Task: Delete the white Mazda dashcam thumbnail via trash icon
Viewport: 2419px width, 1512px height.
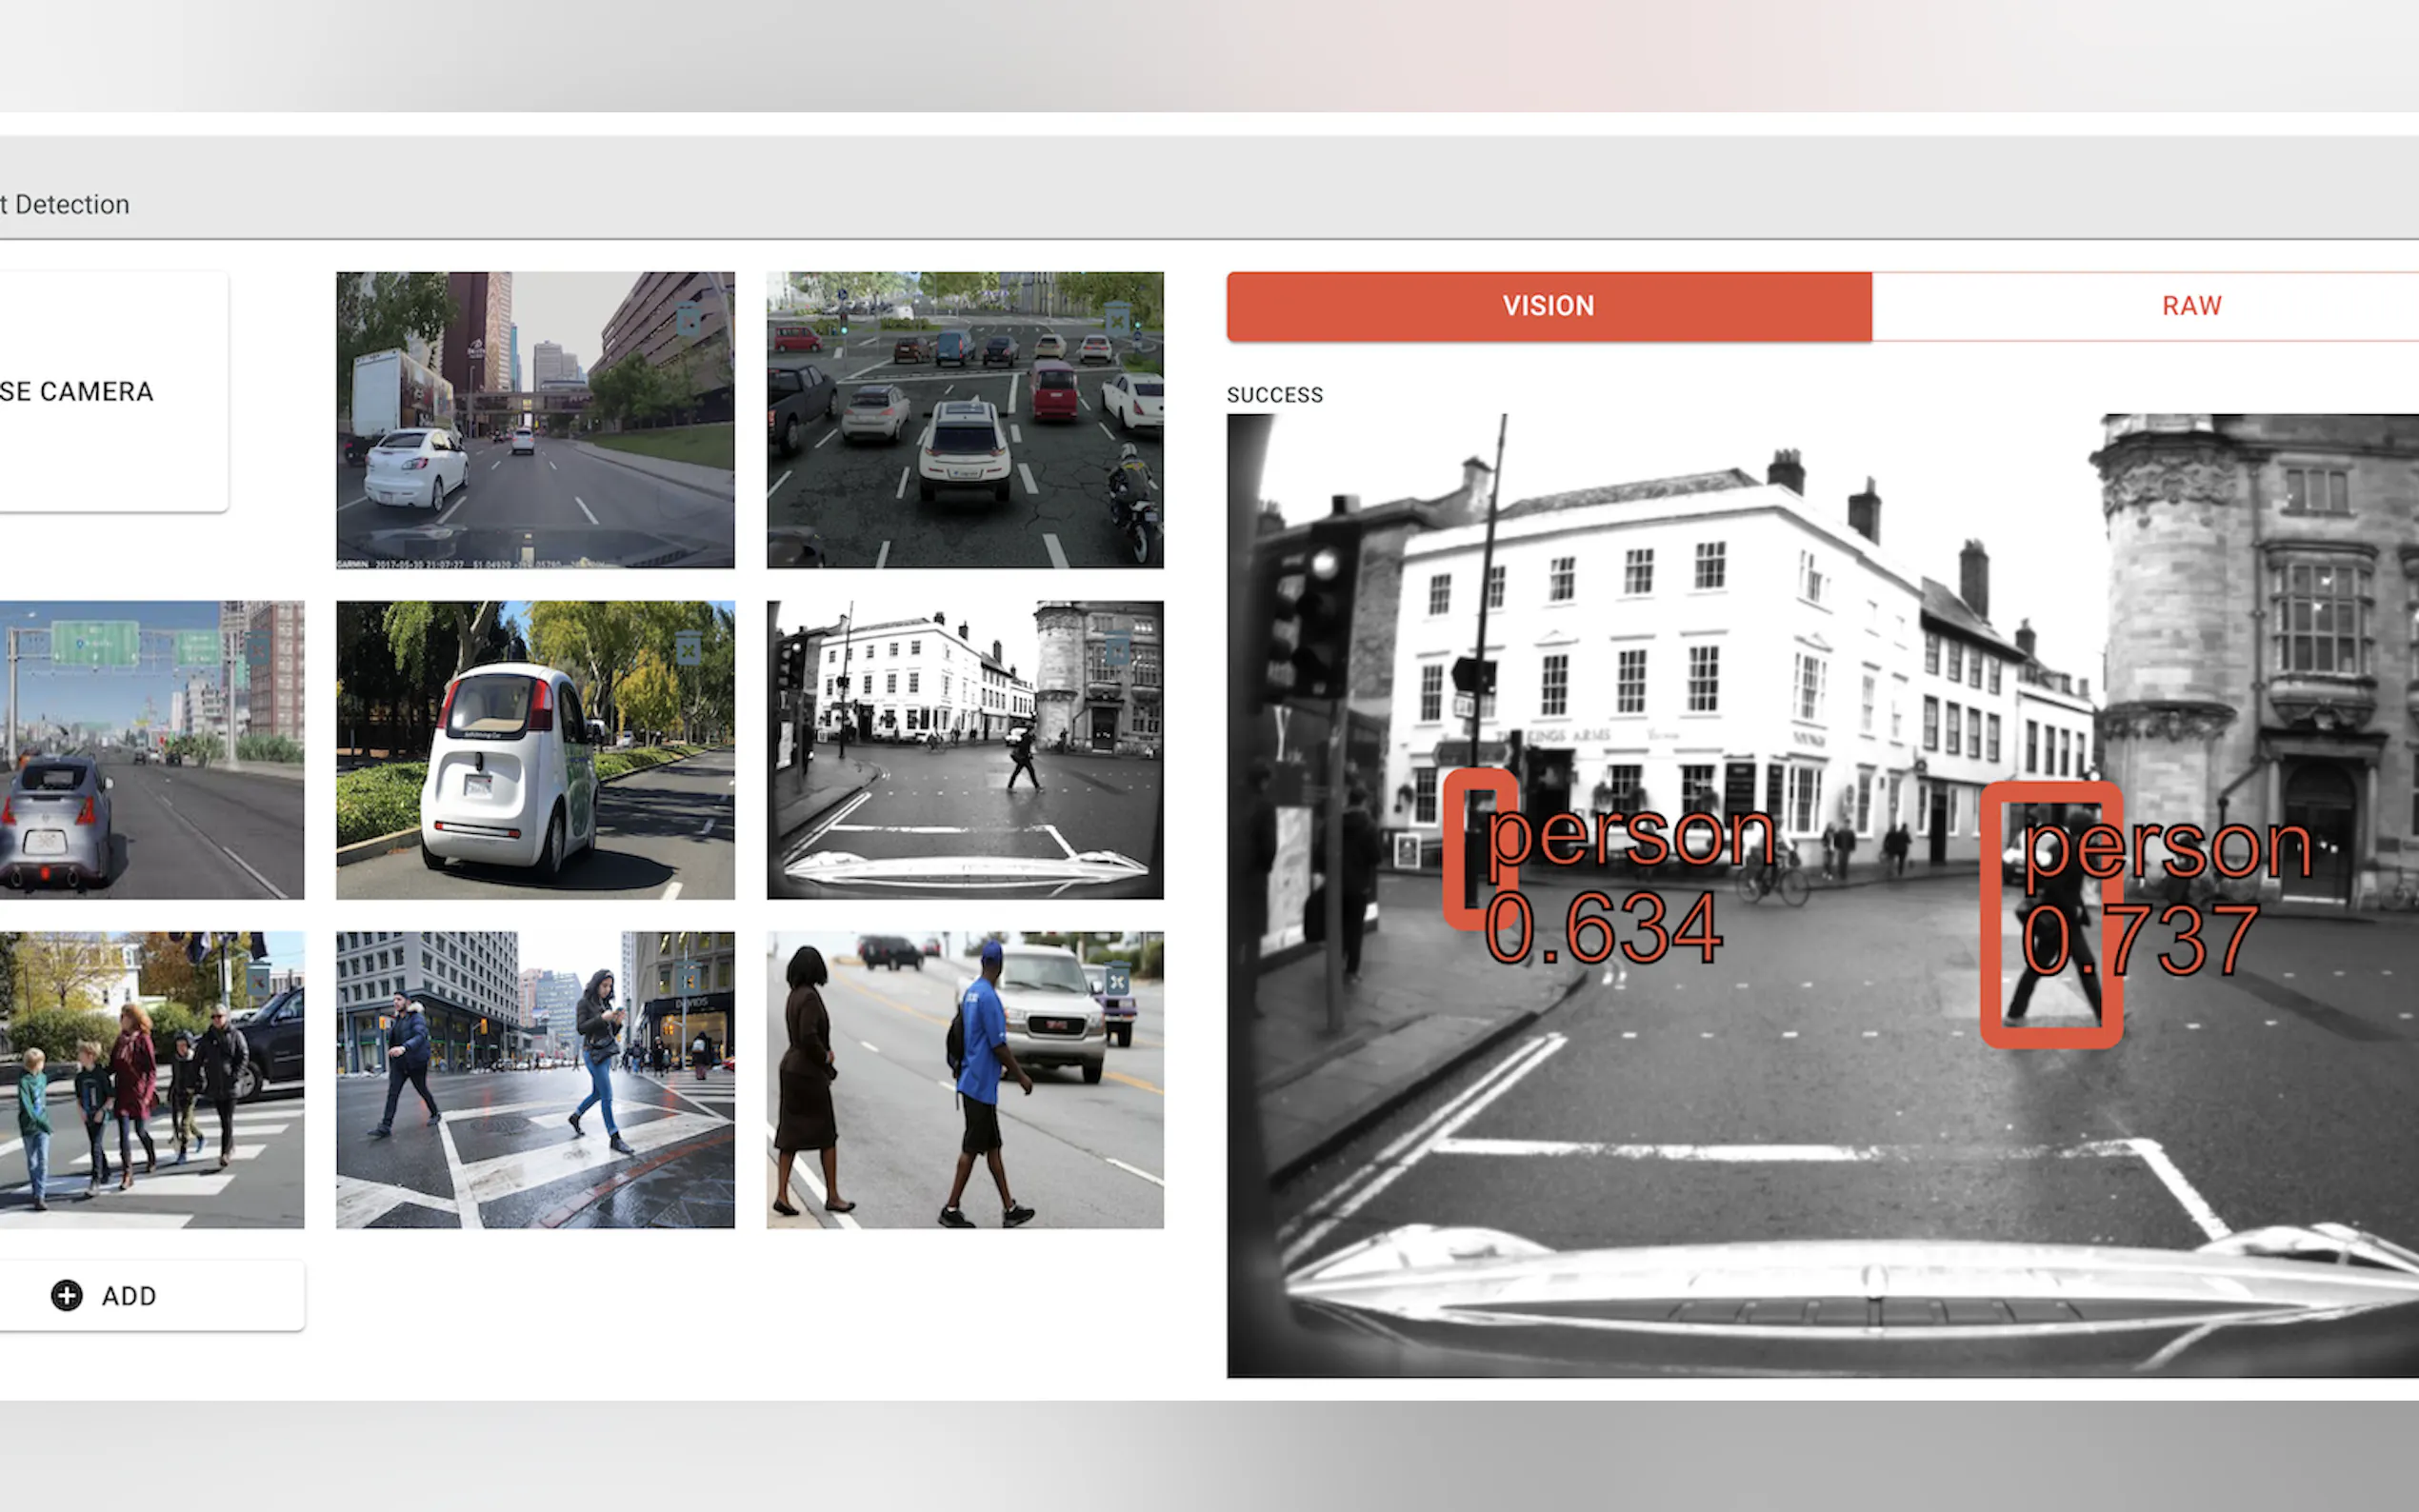Action: [x=689, y=321]
